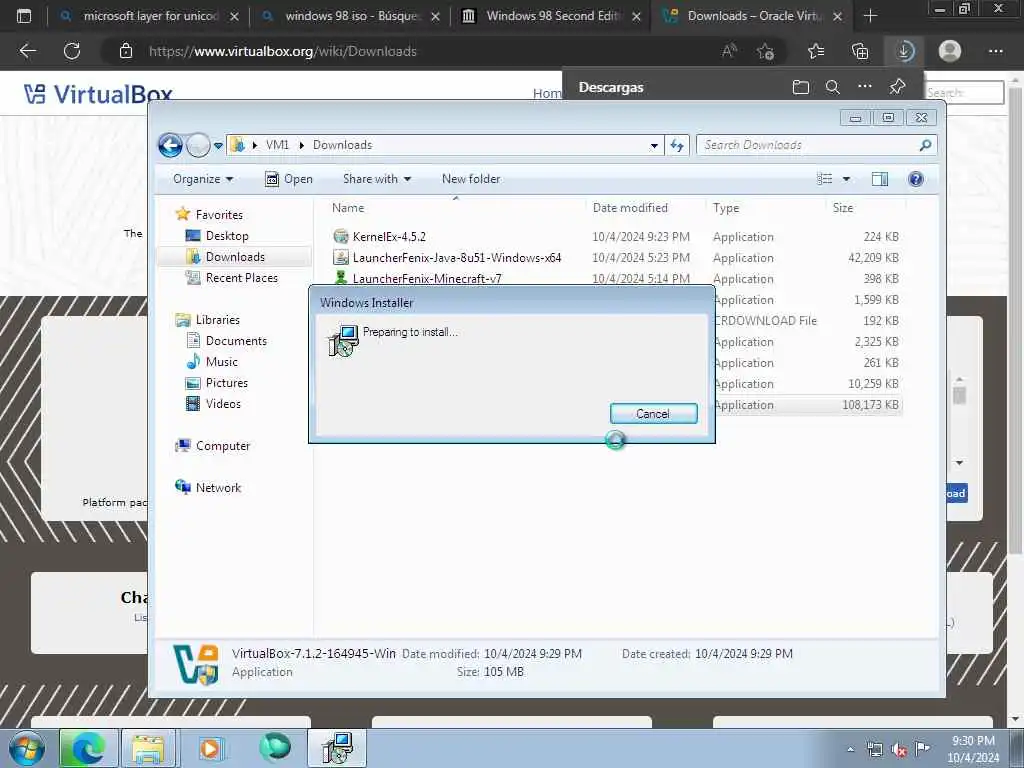Open Edge from the taskbar
The image size is (1024, 768).
point(89,748)
